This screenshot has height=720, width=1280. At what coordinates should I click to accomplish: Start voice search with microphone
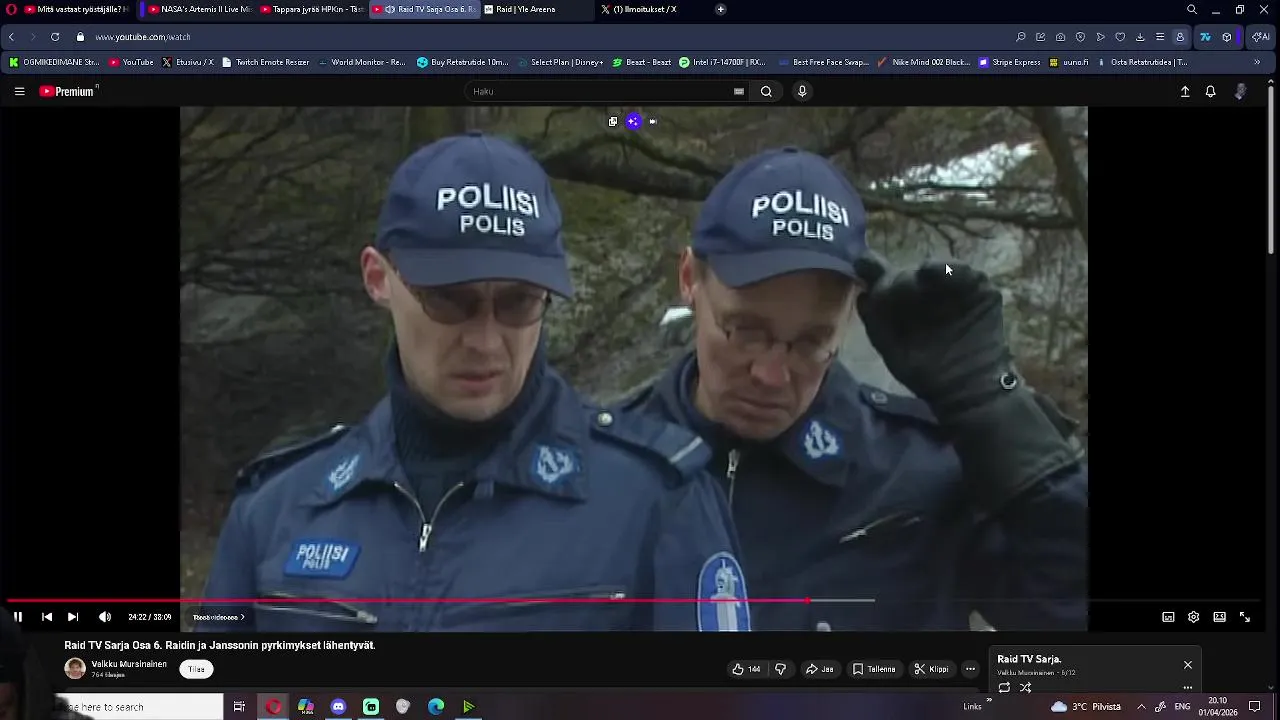[x=801, y=91]
